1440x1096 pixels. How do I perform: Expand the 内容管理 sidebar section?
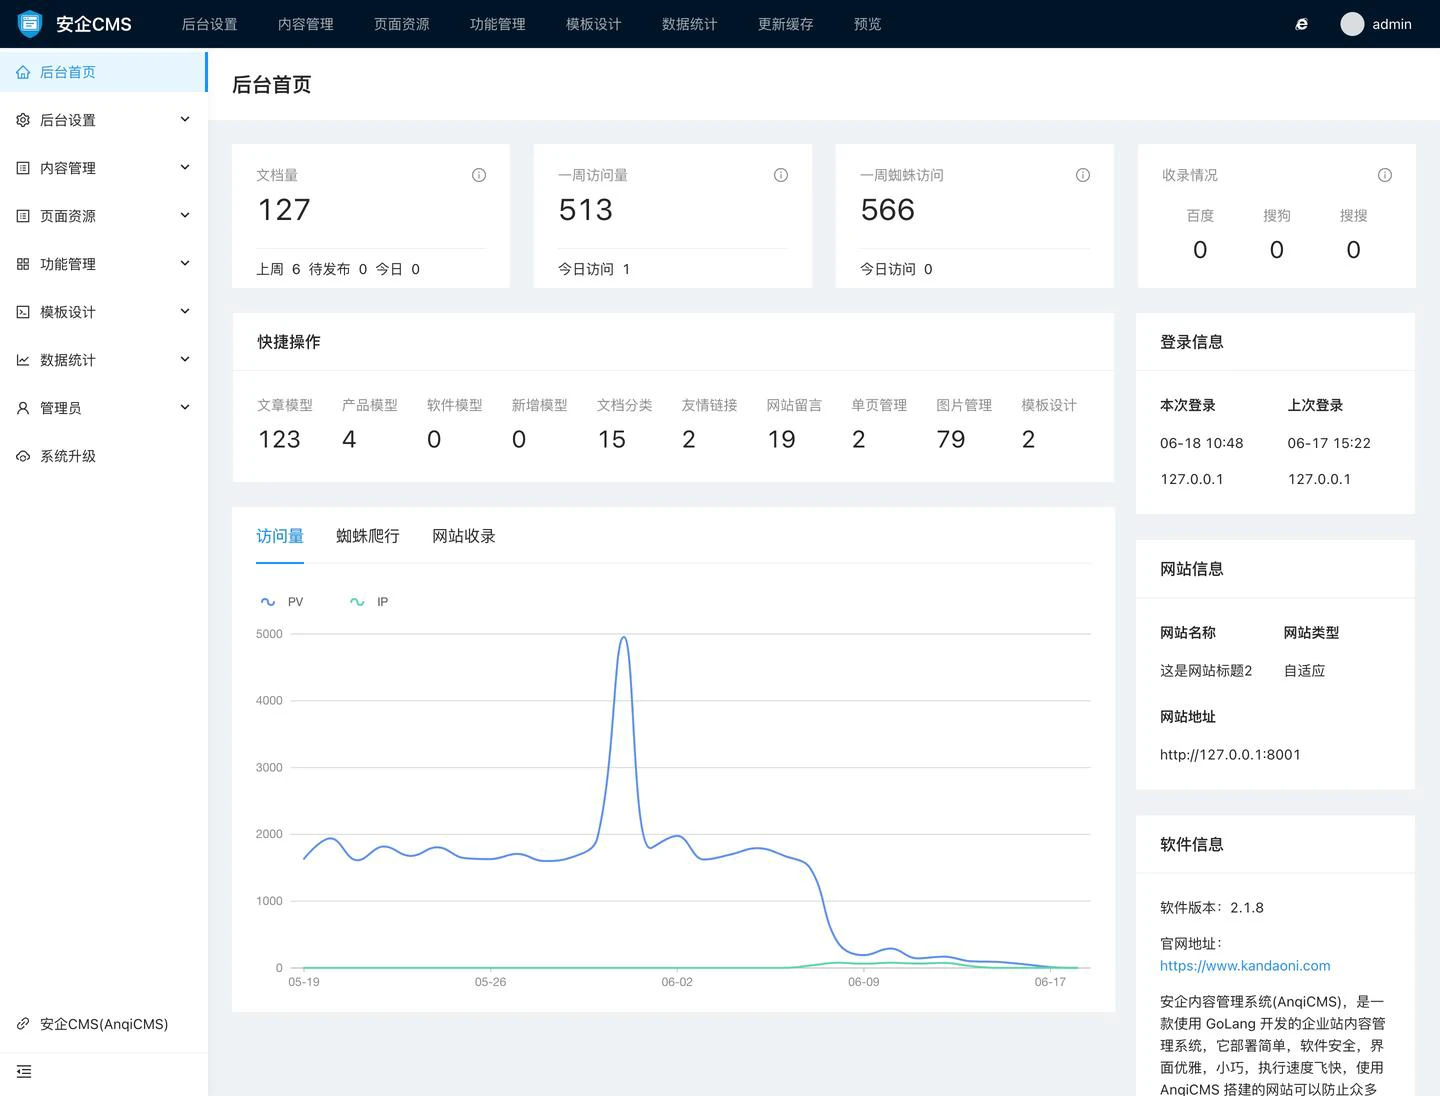(x=103, y=168)
